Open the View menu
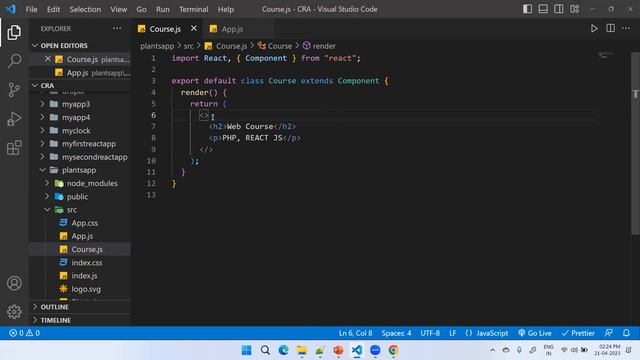This screenshot has height=360, width=640. [118, 9]
